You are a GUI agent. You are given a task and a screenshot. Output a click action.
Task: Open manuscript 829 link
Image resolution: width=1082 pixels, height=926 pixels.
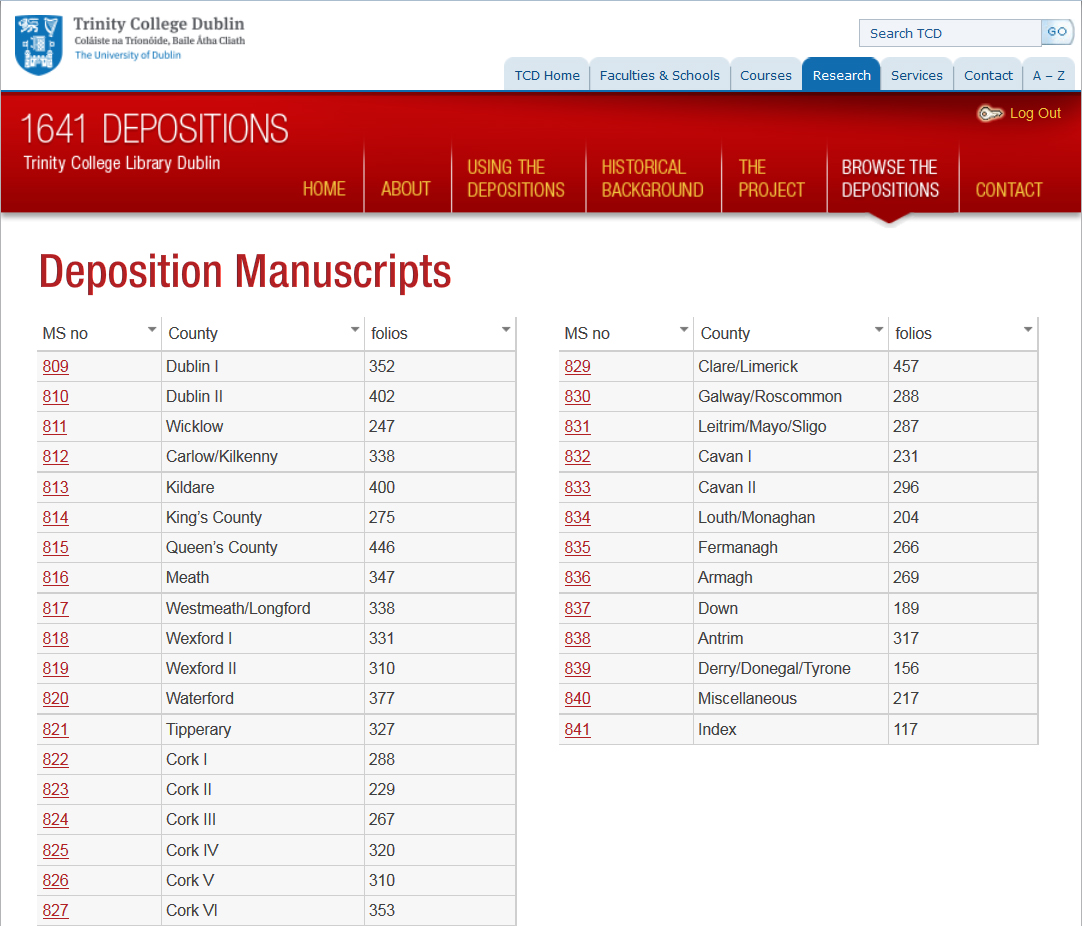tap(578, 366)
